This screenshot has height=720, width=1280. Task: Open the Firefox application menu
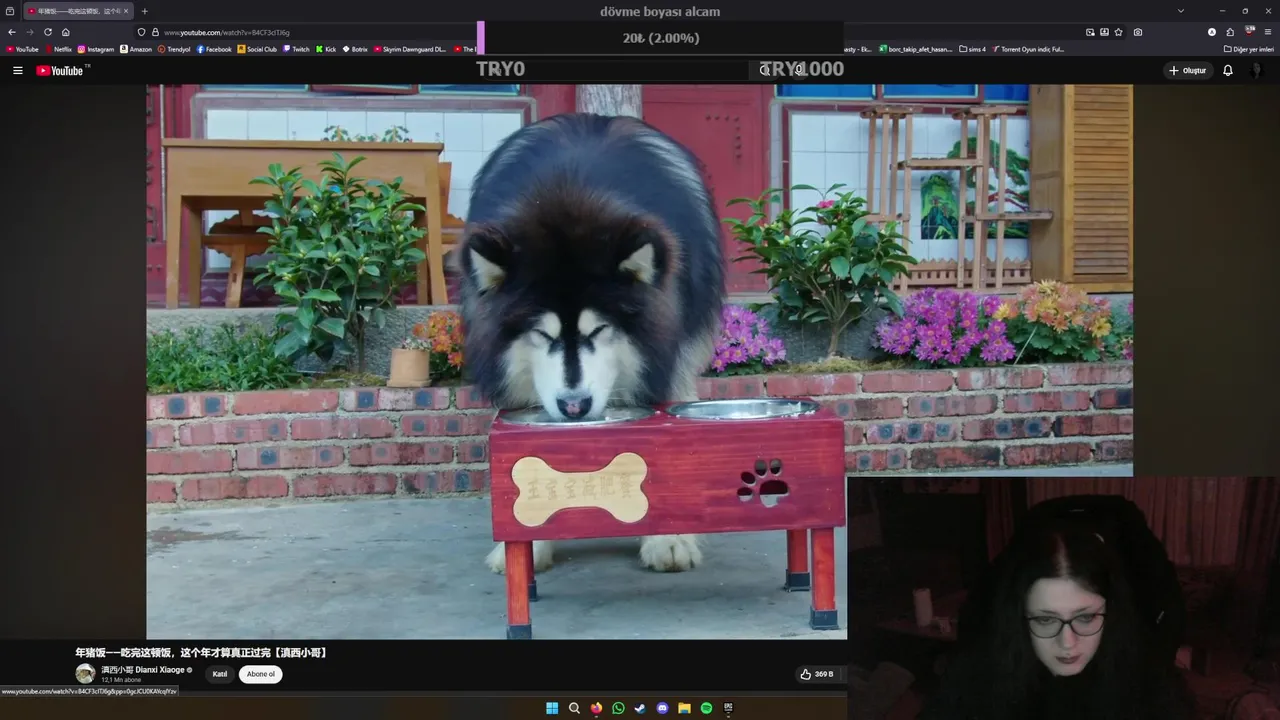[1268, 32]
